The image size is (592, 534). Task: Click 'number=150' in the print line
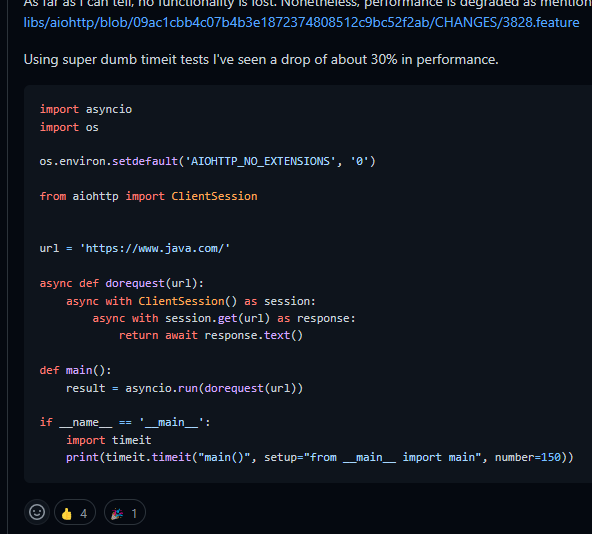(528, 457)
